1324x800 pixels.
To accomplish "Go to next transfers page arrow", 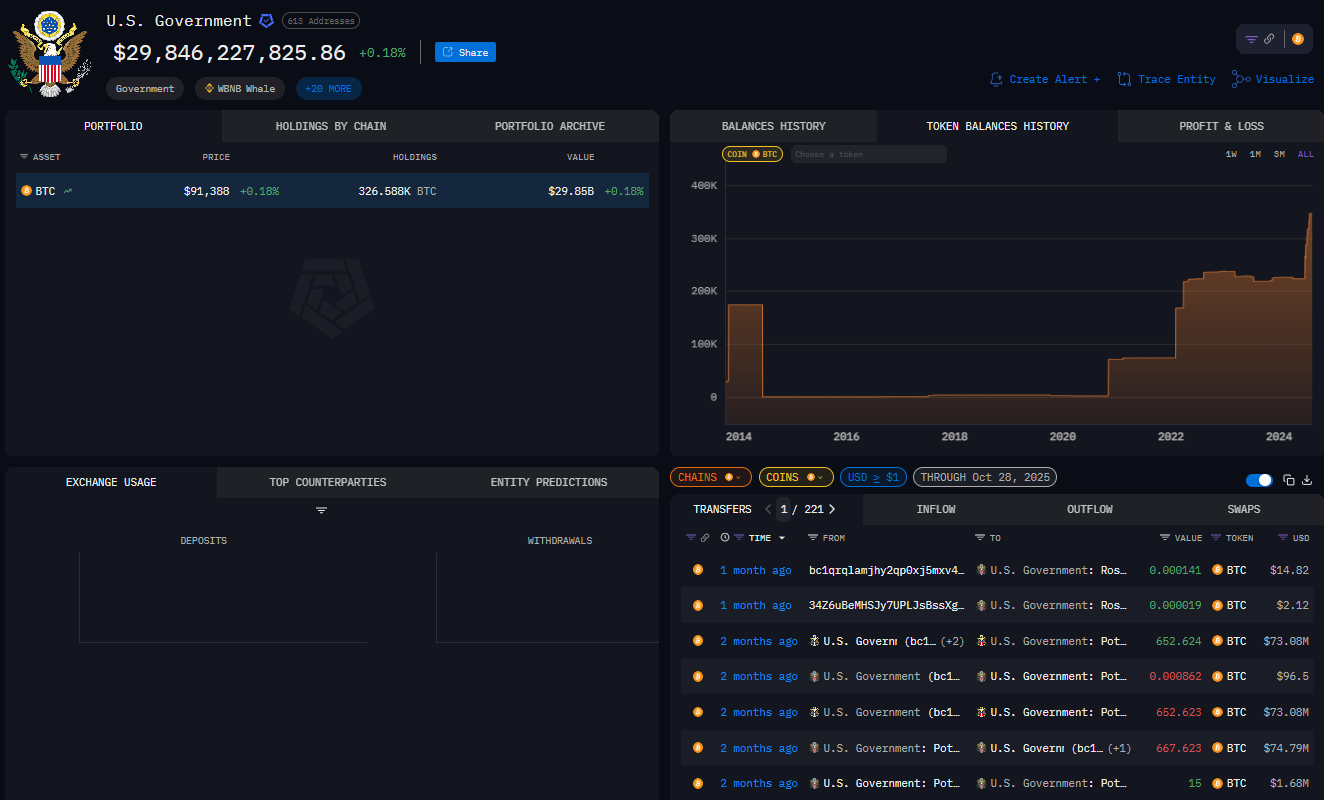I will click(832, 509).
